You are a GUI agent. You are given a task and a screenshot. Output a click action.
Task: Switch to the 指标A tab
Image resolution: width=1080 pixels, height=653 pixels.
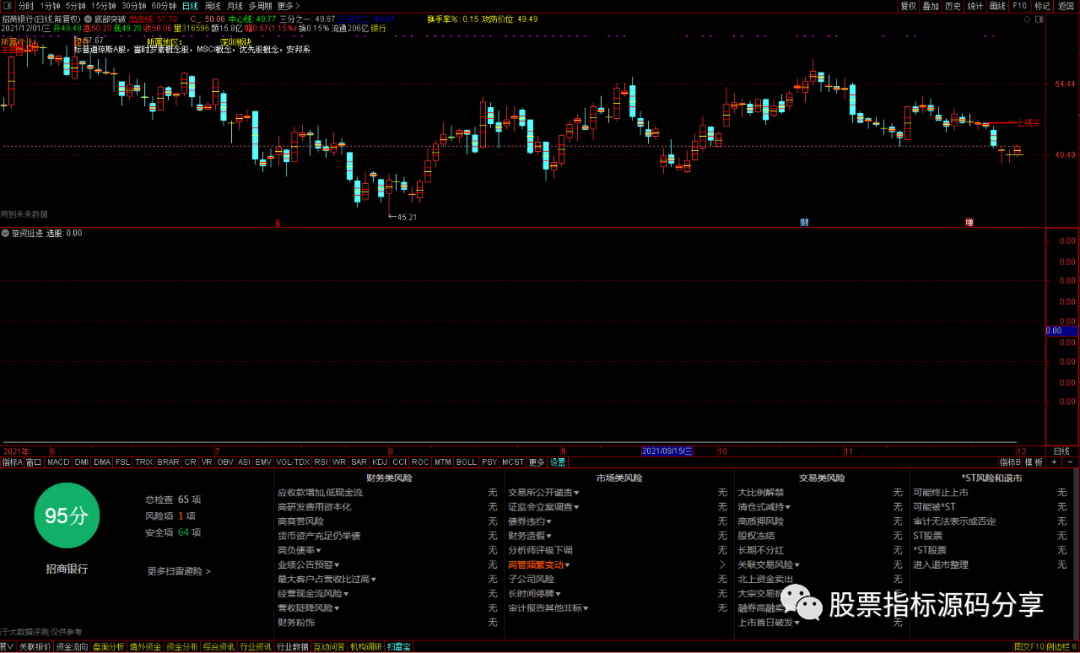(x=12, y=462)
